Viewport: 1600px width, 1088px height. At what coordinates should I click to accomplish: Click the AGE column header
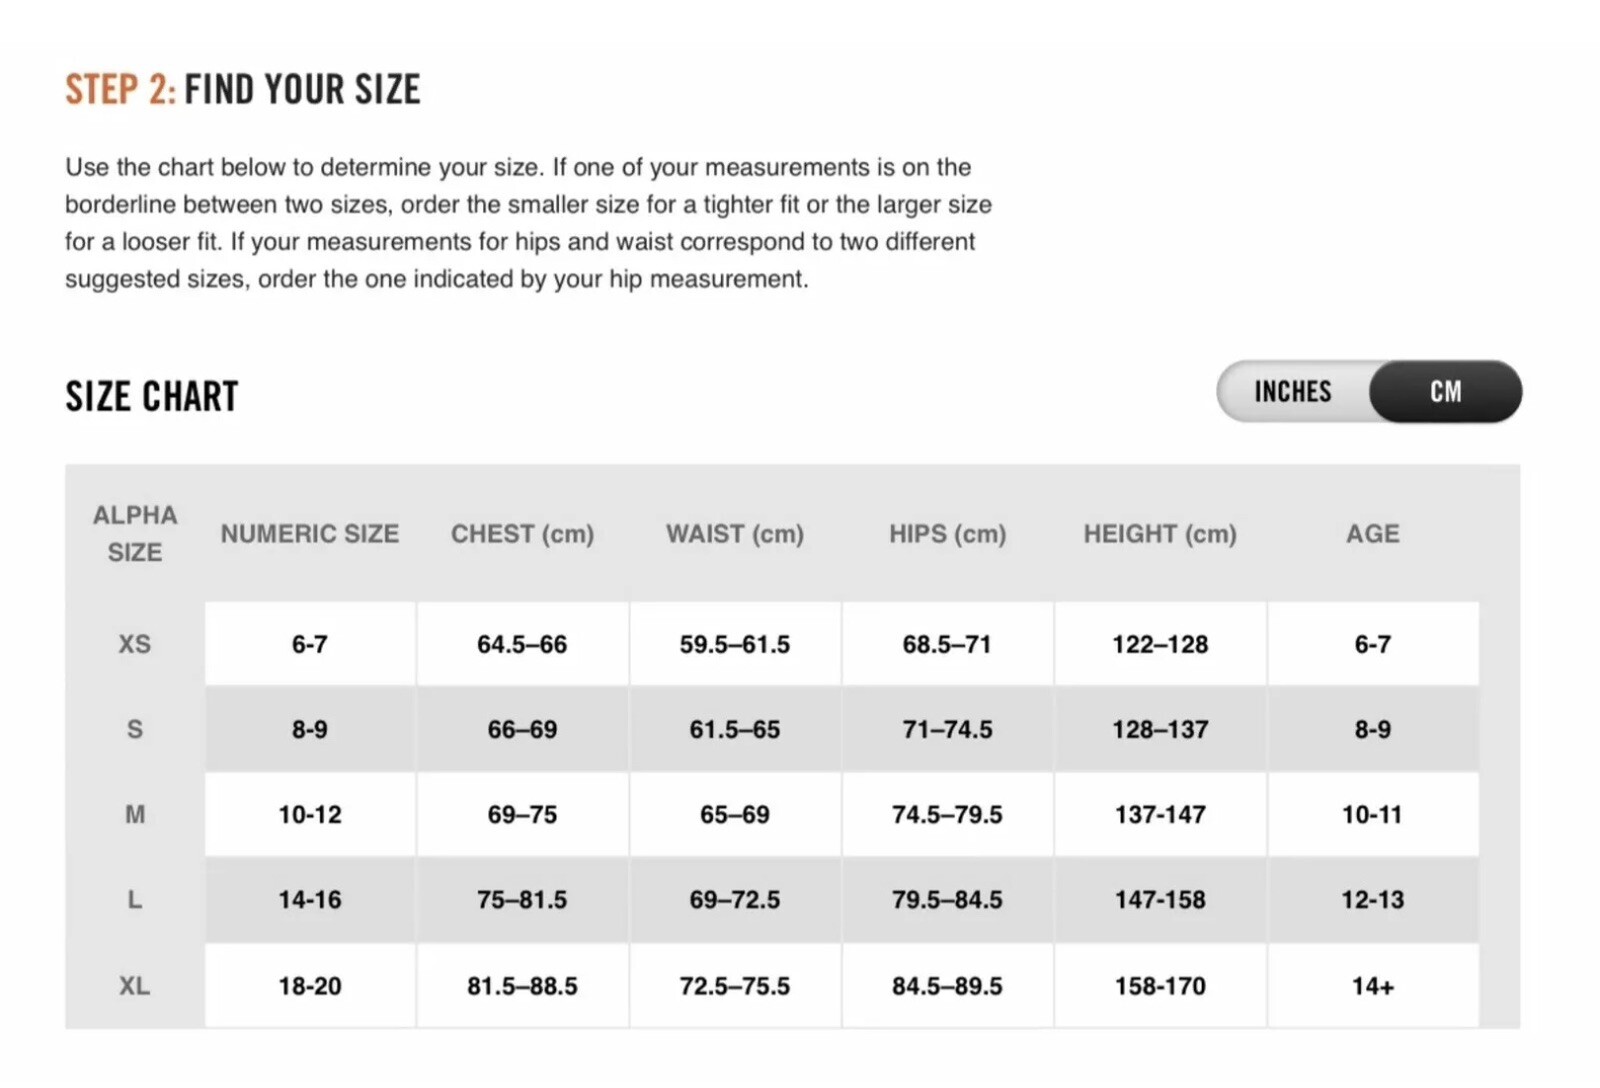click(x=1372, y=534)
